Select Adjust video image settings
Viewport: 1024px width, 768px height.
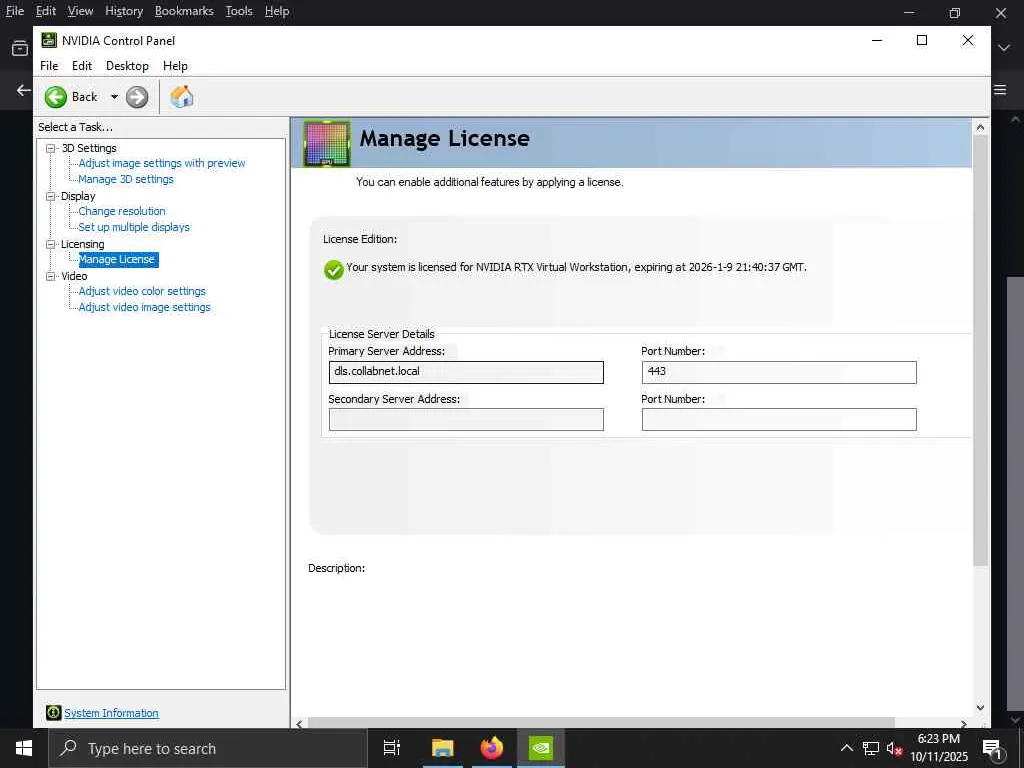144,307
